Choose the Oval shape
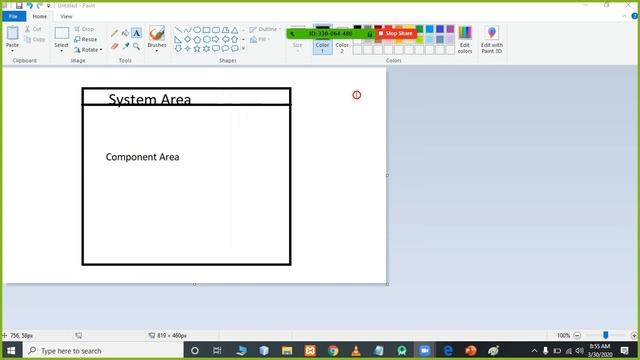The height and width of the screenshot is (360, 640). [x=197, y=30]
